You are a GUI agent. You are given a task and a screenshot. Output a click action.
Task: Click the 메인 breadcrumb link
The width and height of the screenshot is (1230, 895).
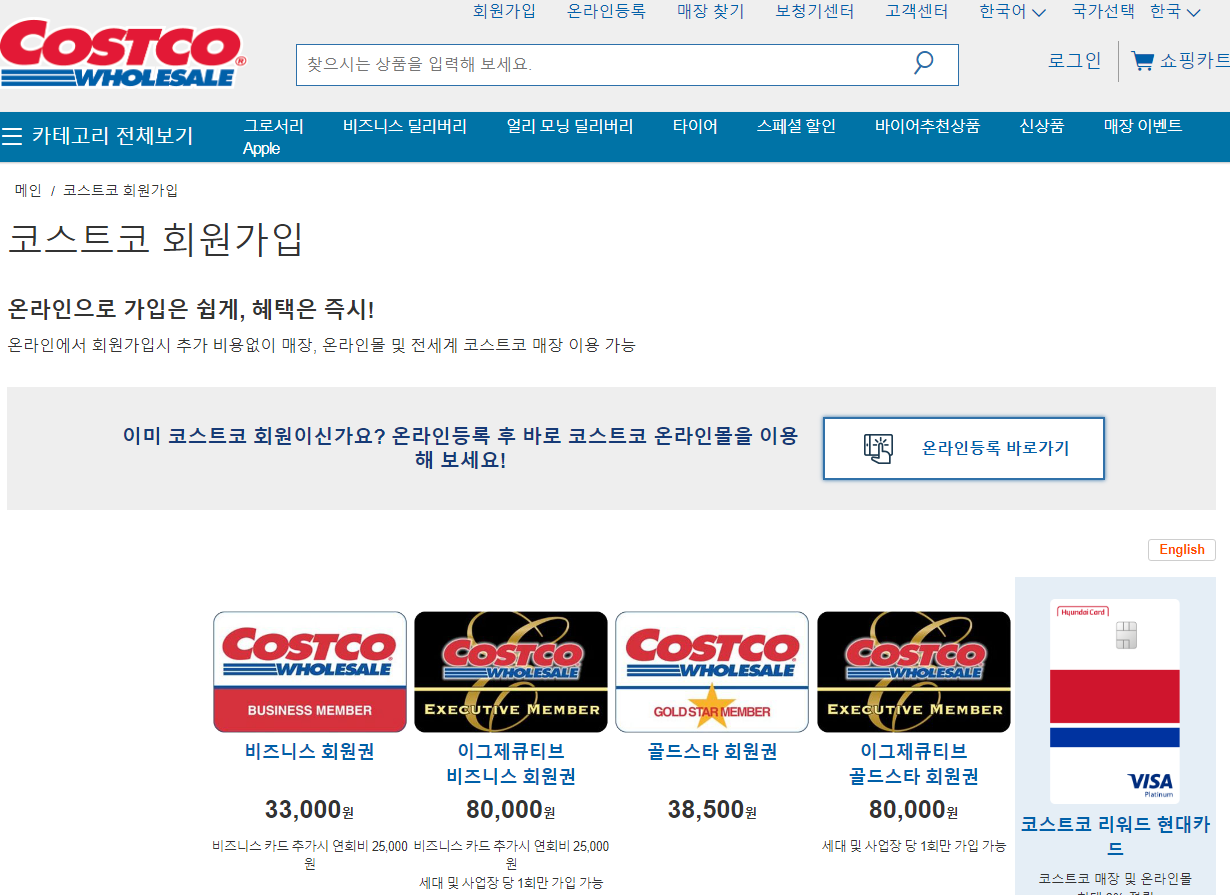(28, 190)
